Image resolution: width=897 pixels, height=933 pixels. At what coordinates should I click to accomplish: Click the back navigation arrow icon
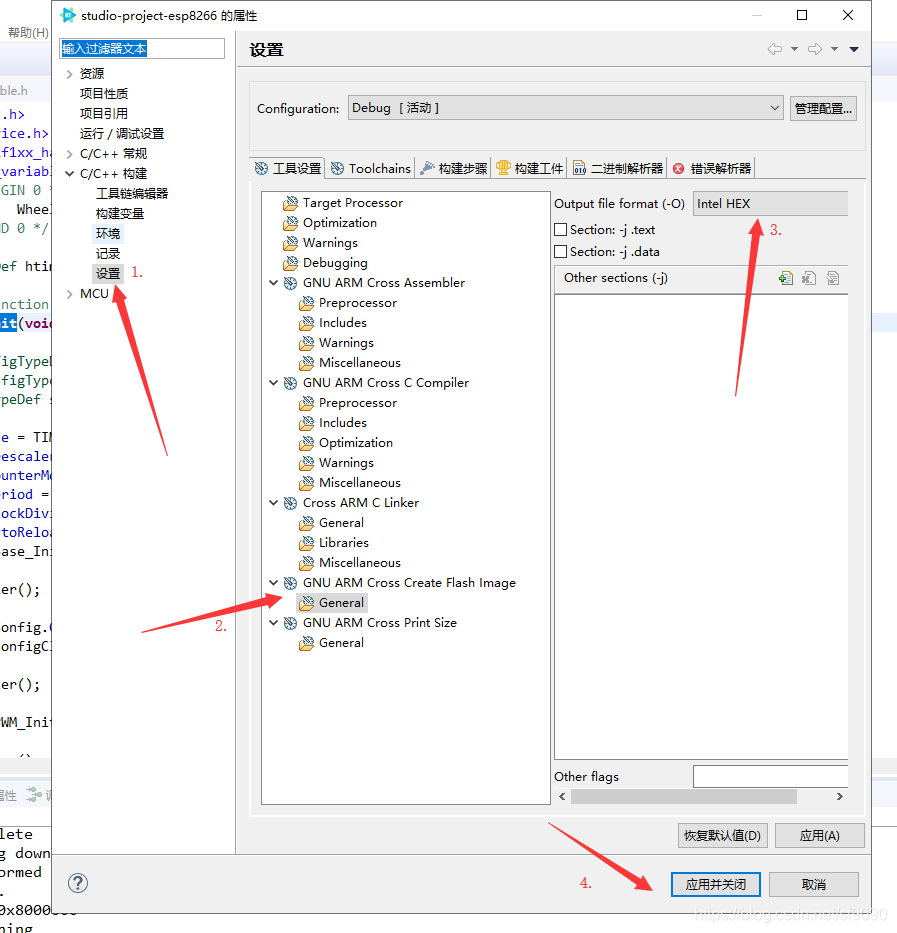775,49
